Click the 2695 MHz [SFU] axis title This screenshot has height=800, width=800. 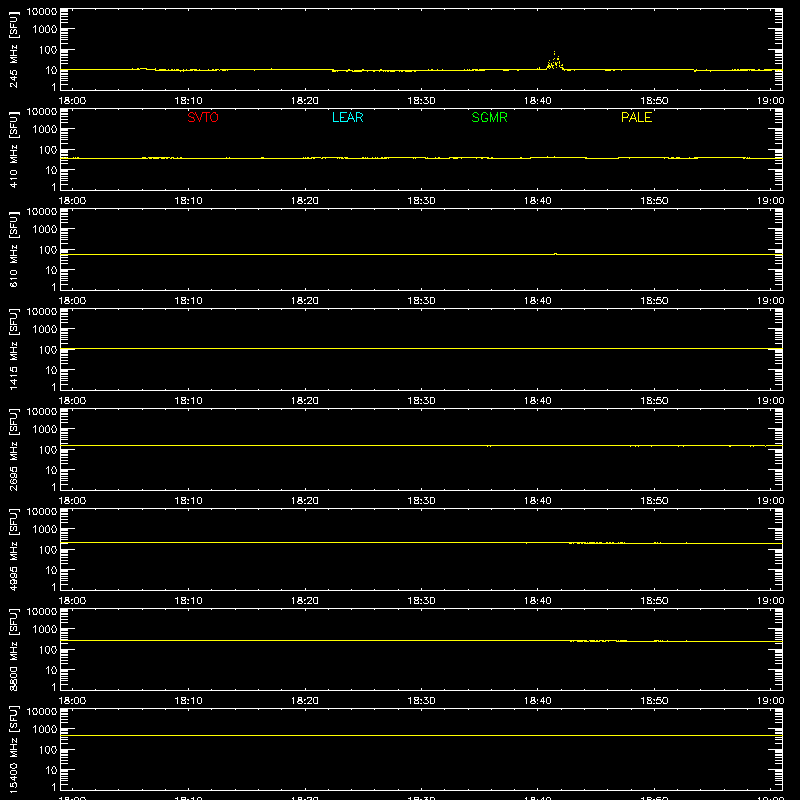tap(13, 449)
